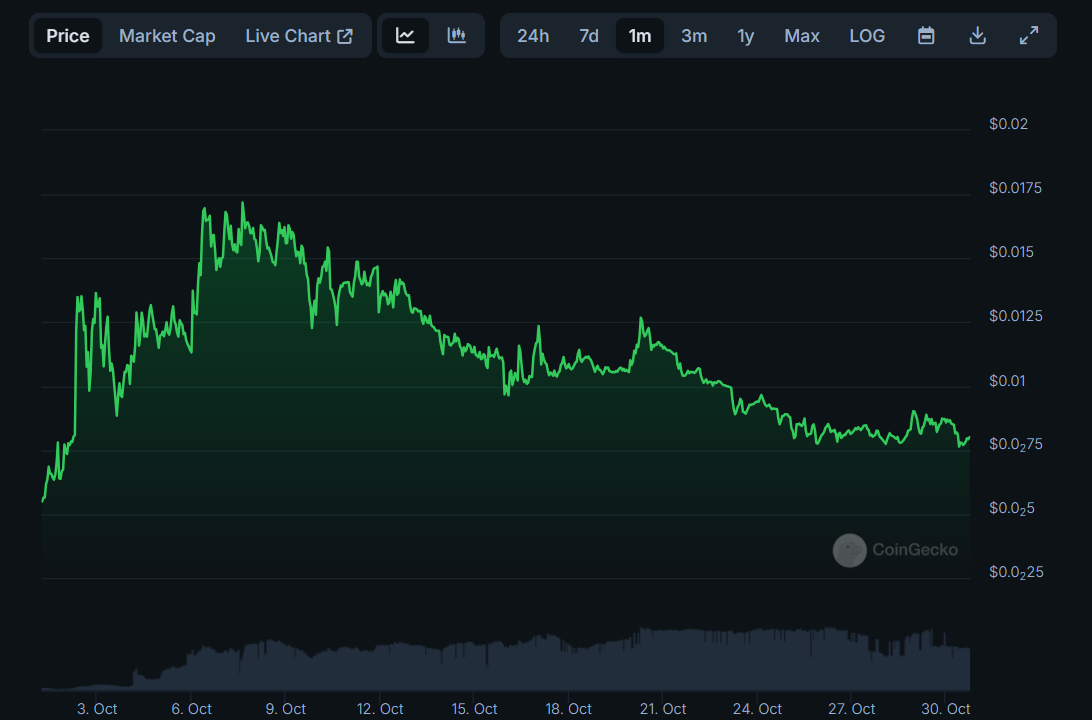Show Max time range

tap(802, 36)
